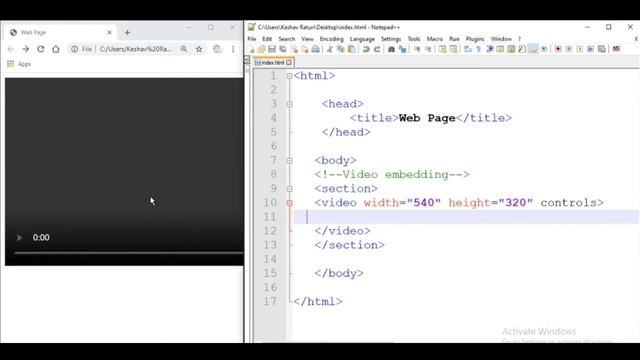Save the file with the floppy icon

coord(272,49)
